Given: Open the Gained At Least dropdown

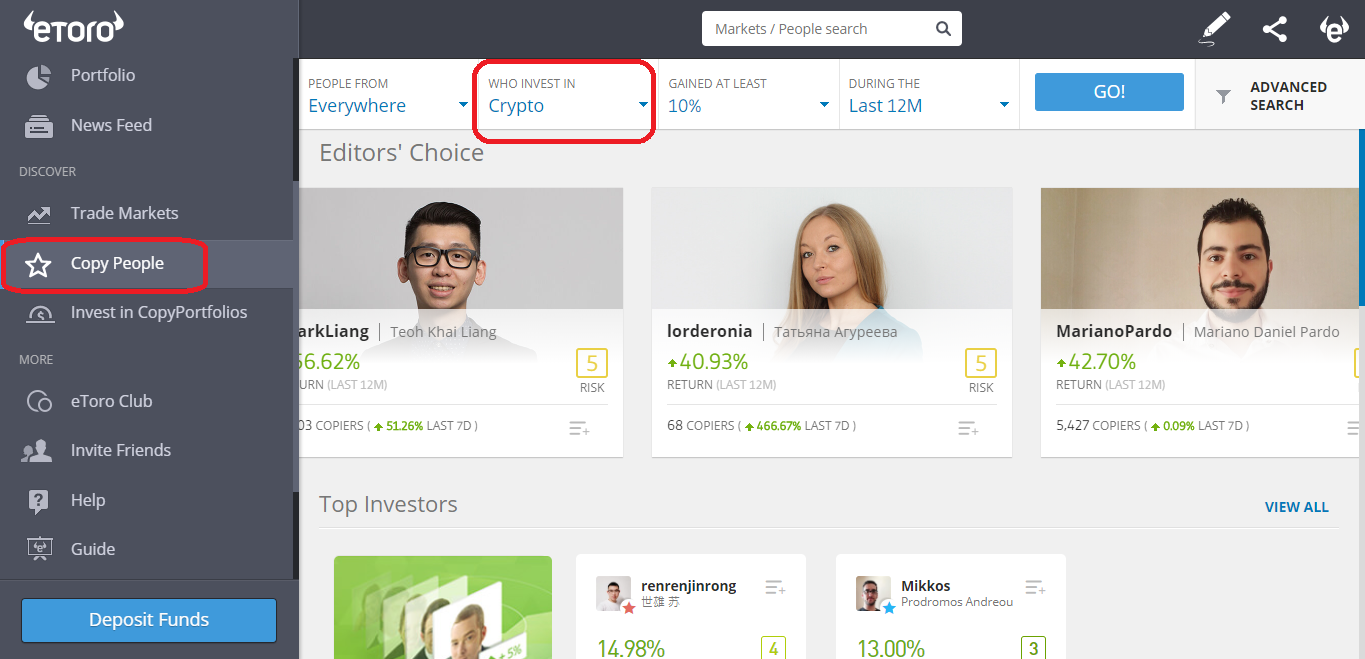Looking at the screenshot, I should pos(749,96).
